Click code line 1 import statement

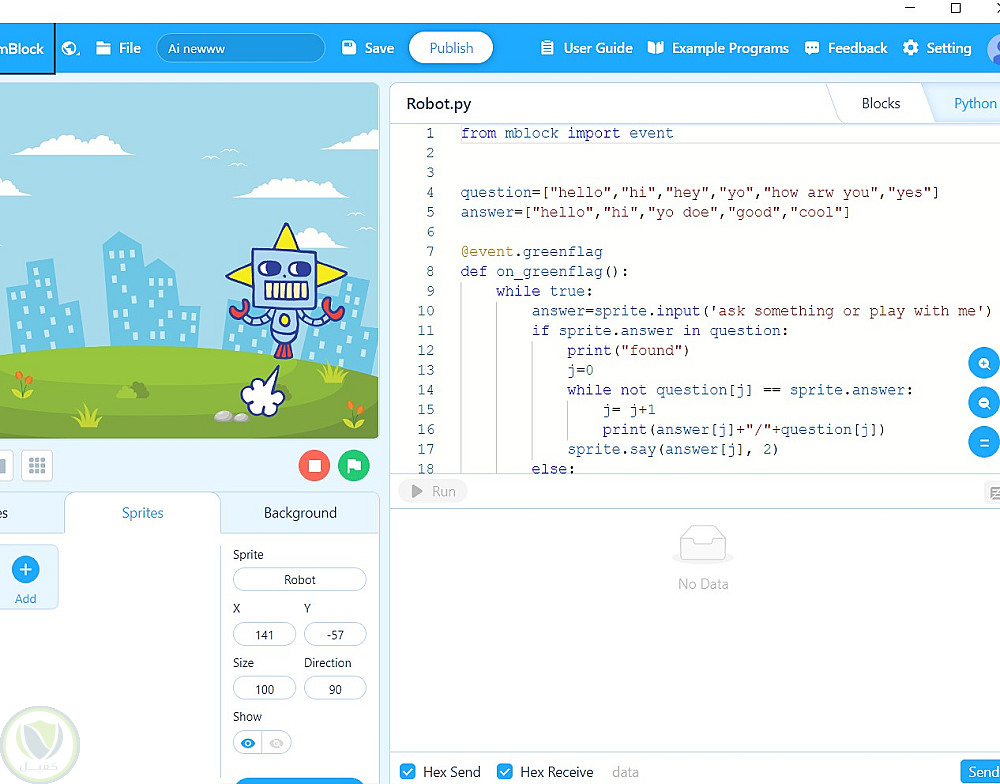[566, 133]
